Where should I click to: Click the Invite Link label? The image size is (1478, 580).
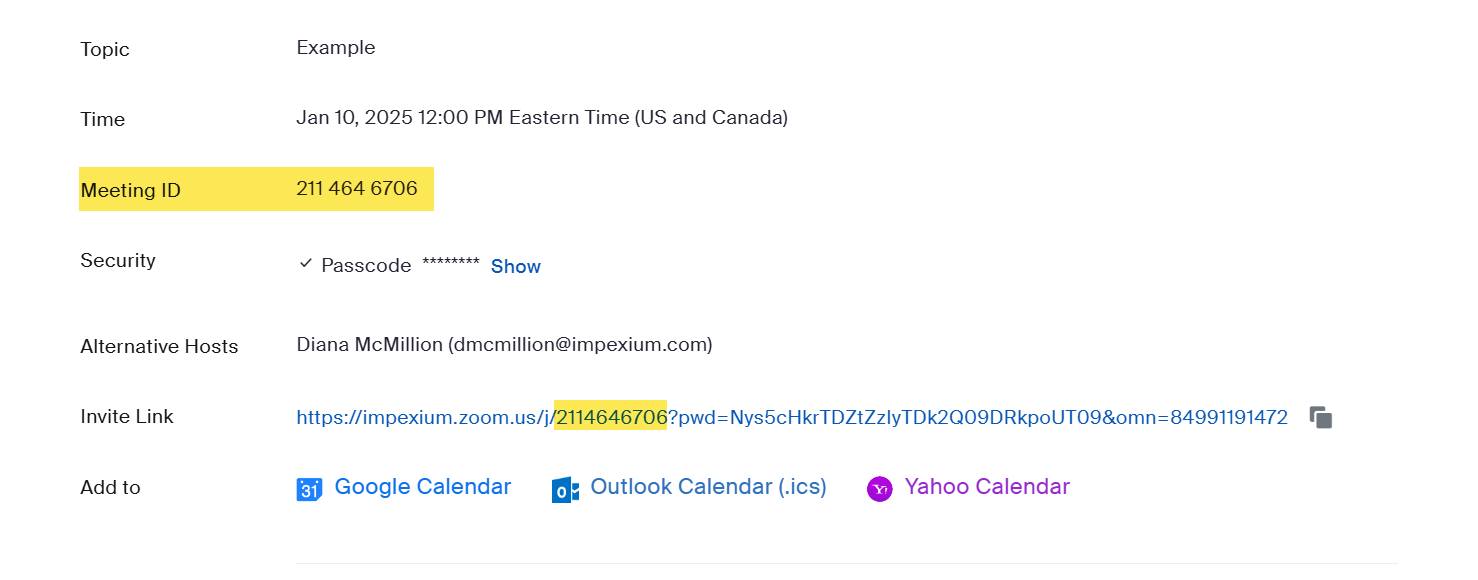127,417
